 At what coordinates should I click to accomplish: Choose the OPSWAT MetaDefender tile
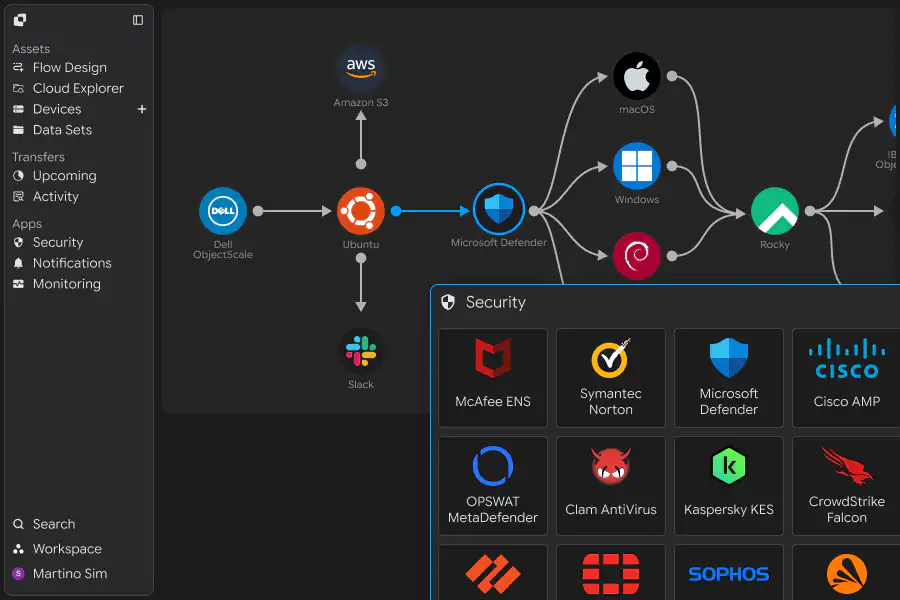[493, 486]
